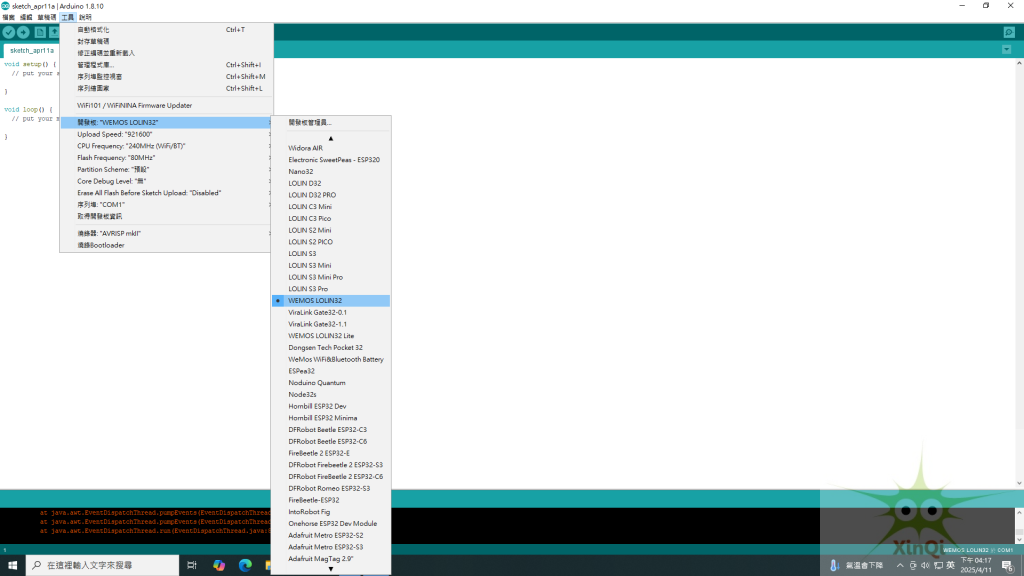Open the 說明 menu
Image resolution: width=1024 pixels, height=576 pixels.
click(x=86, y=18)
